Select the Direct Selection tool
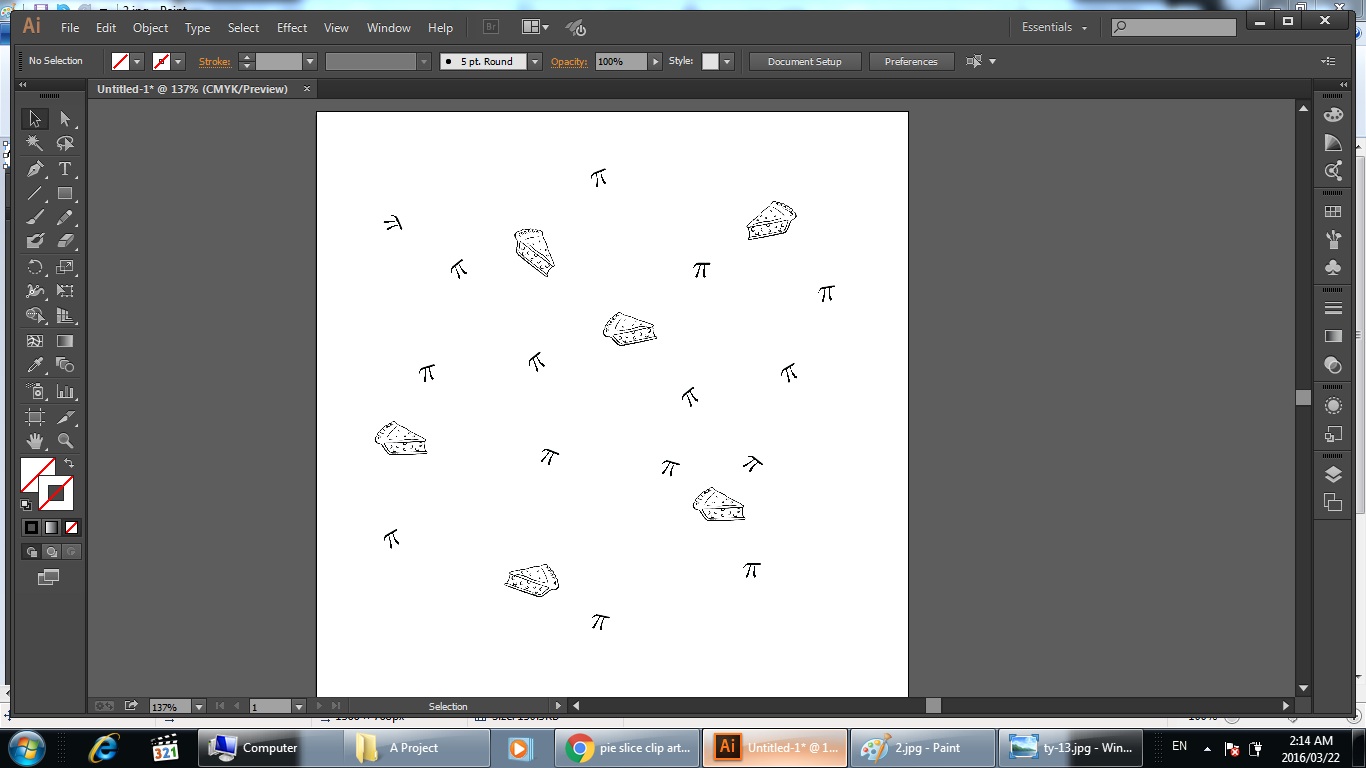Image resolution: width=1366 pixels, height=768 pixels. click(65, 119)
